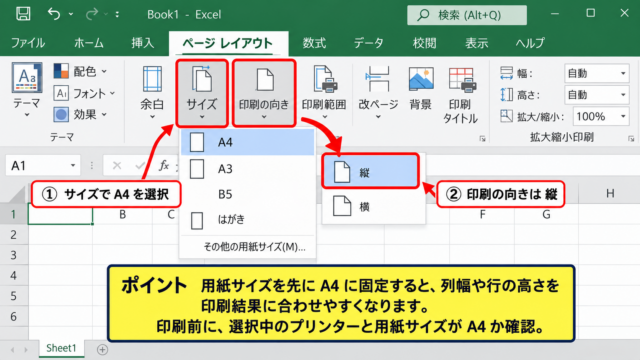Image resolution: width=640 pixels, height=360 pixels.
Task: Select row 1 header
Action: click(13, 214)
